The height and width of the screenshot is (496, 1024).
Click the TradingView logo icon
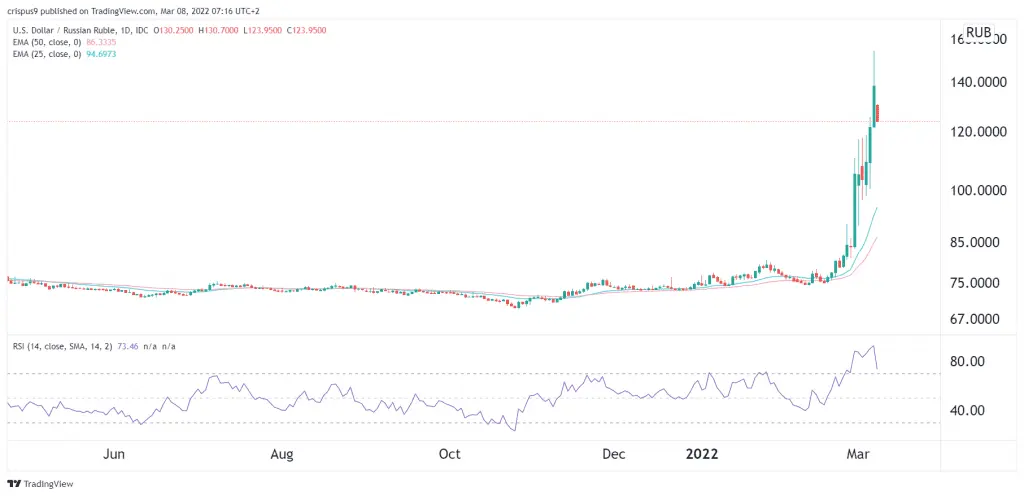14,484
